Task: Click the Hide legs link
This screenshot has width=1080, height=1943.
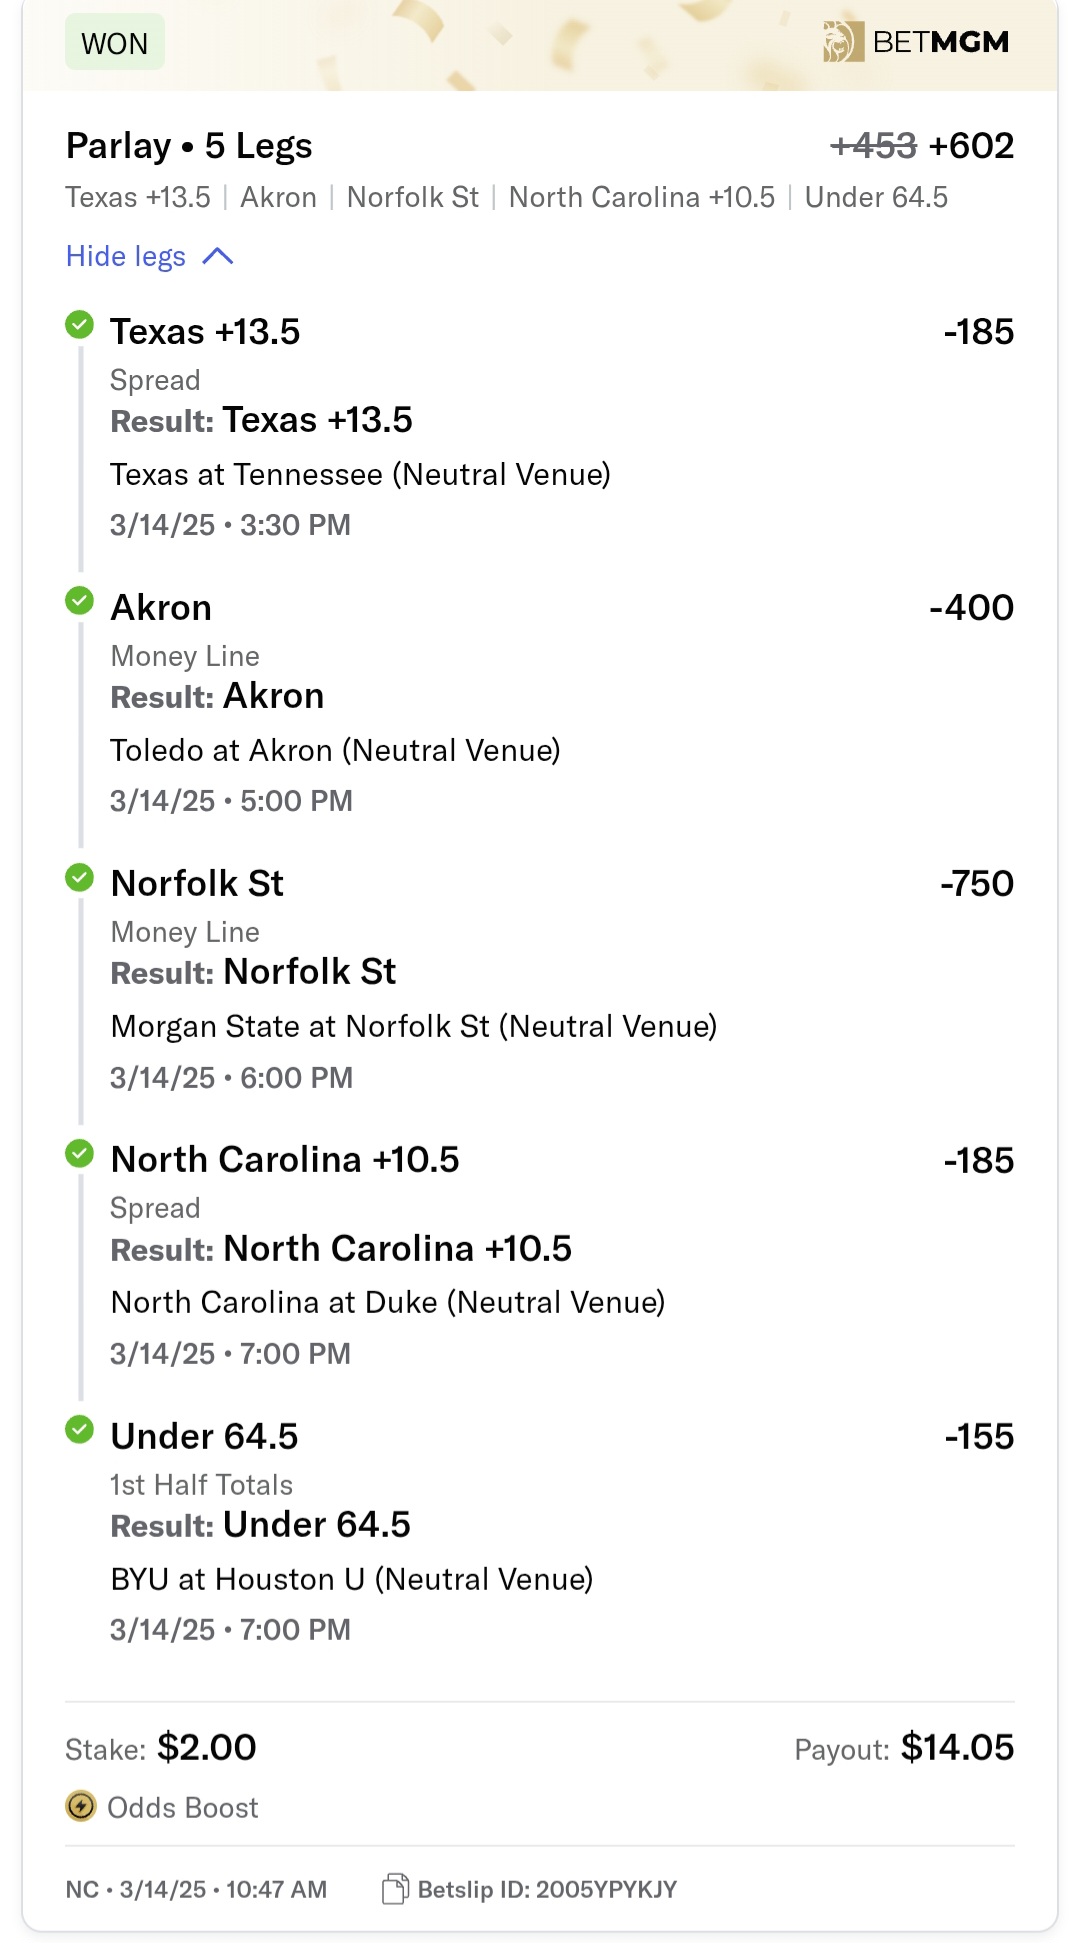Action: [x=126, y=257]
